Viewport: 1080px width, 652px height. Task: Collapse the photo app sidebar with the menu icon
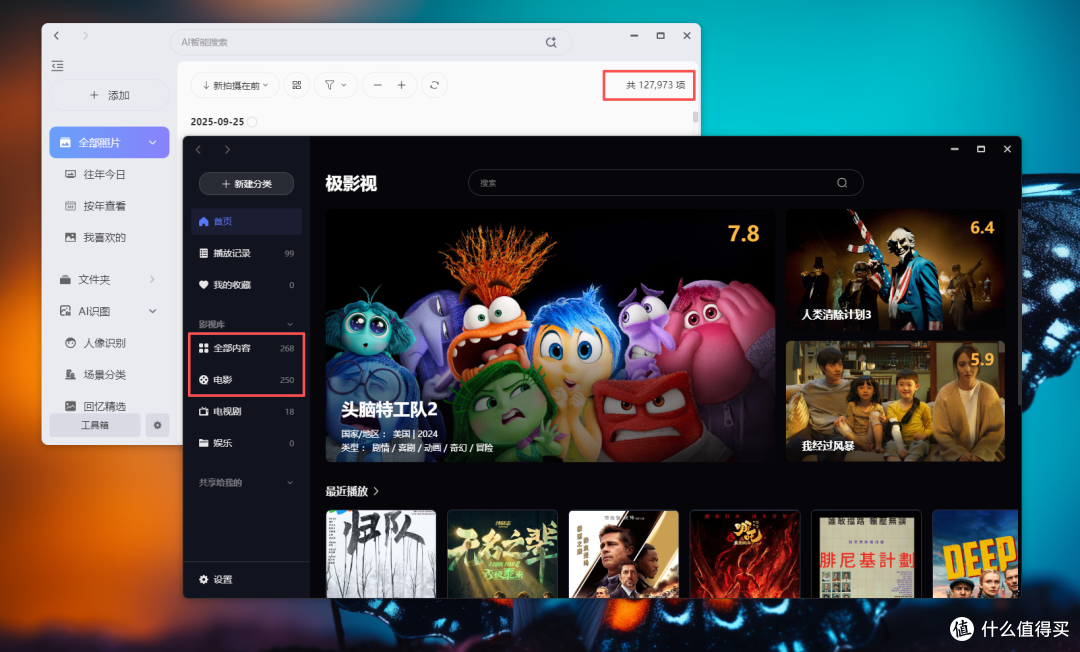click(57, 66)
